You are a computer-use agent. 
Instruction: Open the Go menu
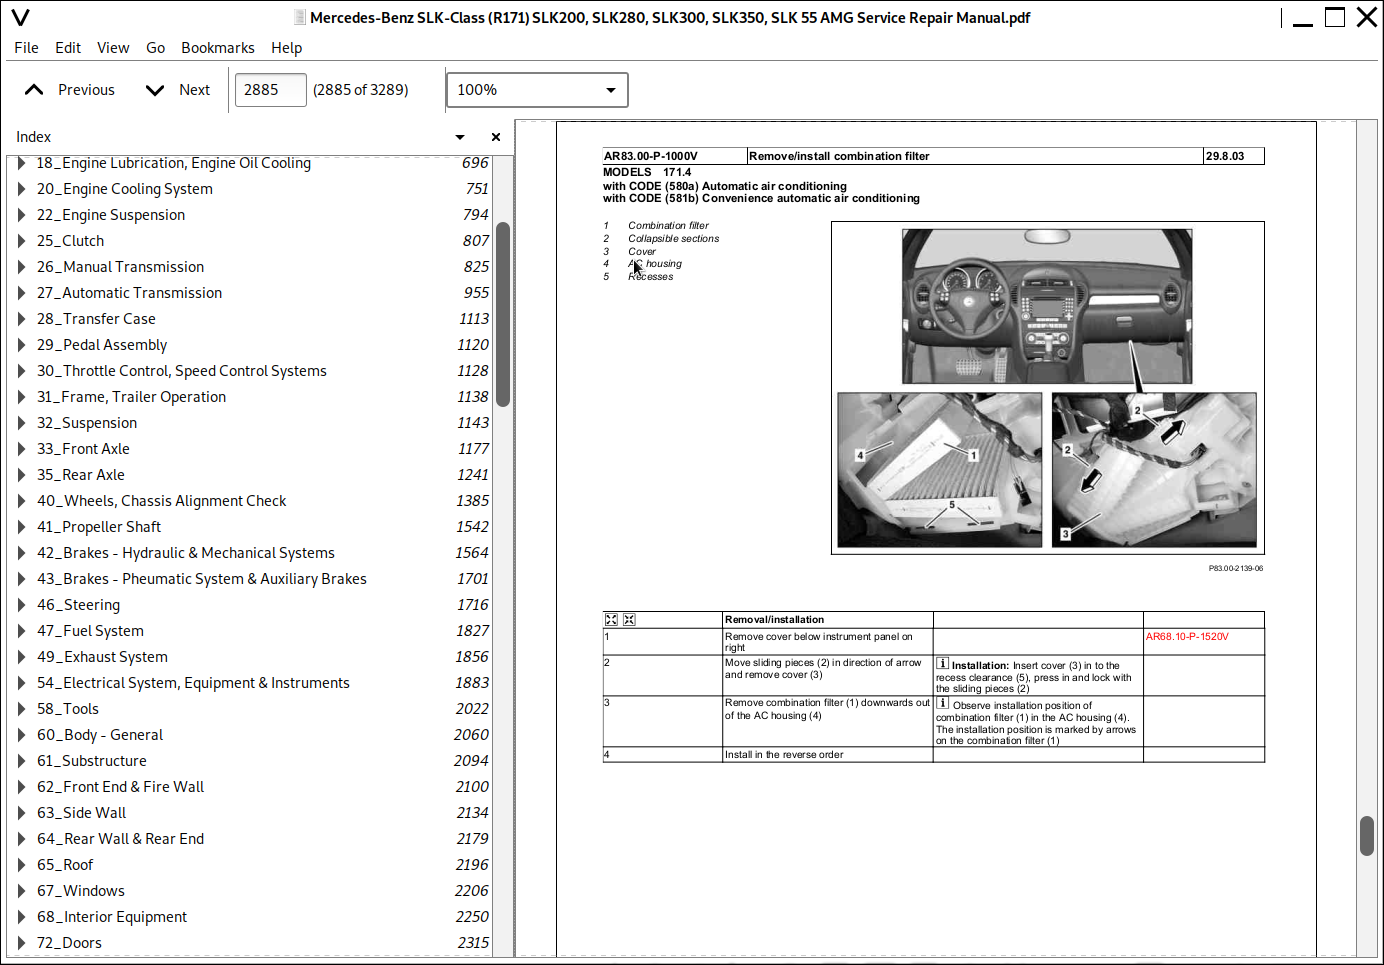[x=155, y=48]
